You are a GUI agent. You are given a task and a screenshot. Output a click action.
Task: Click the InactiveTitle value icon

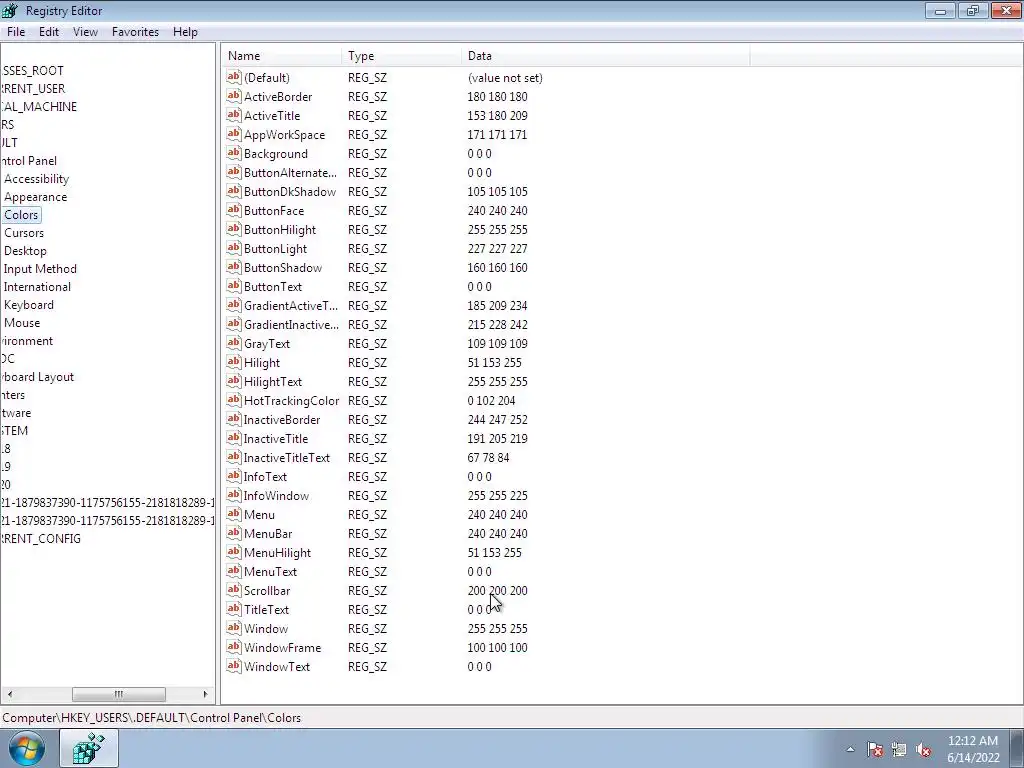234,437
